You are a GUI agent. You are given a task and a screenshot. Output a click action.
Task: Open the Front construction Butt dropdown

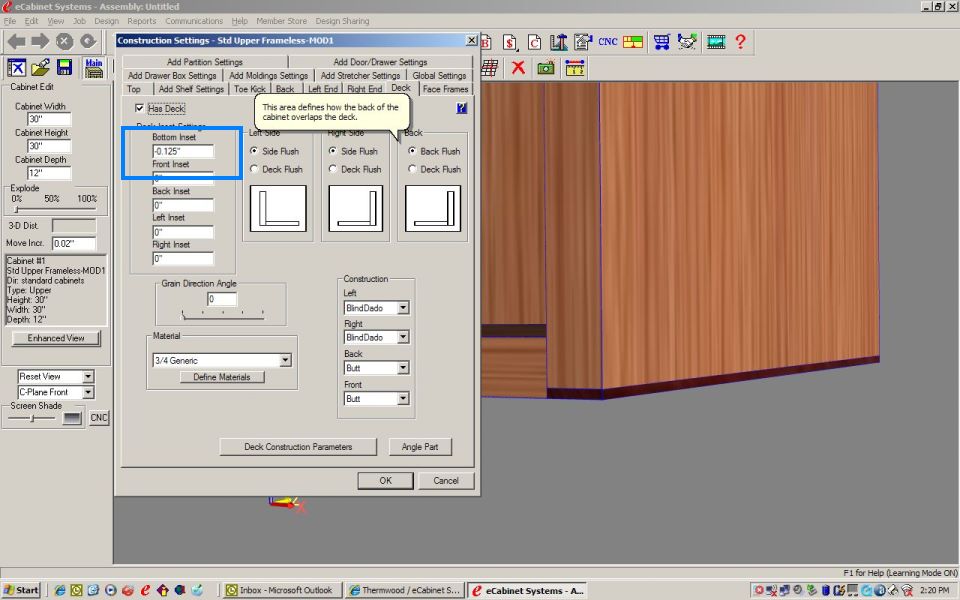click(x=403, y=399)
